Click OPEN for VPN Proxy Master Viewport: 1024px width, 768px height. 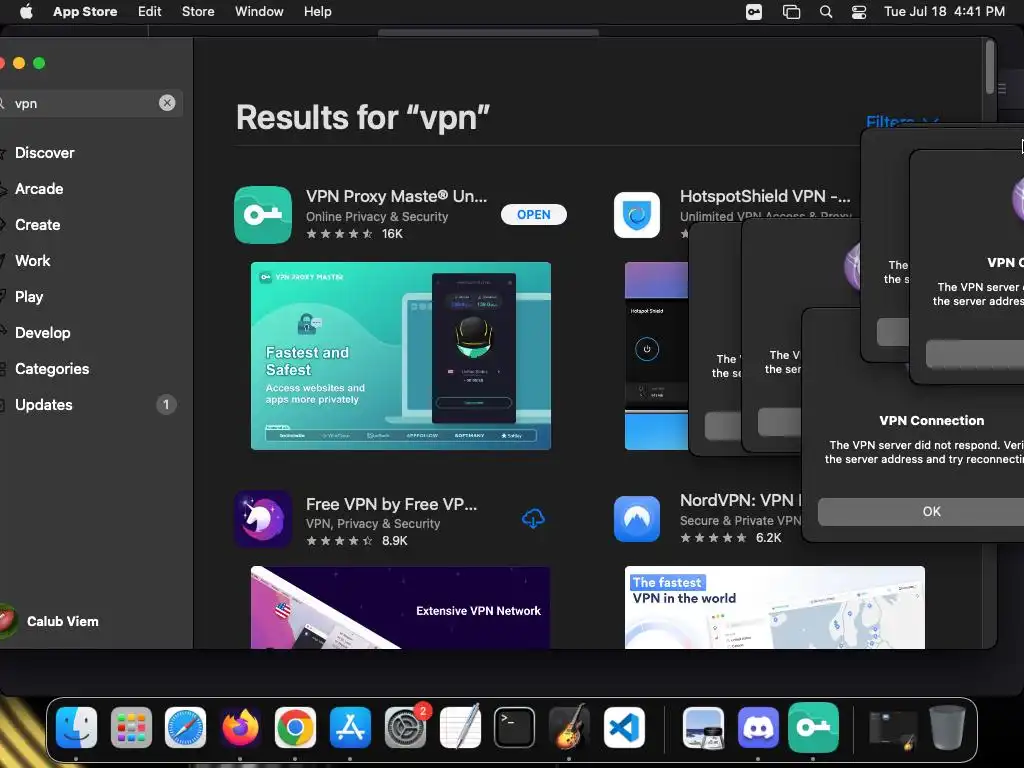(x=534, y=215)
